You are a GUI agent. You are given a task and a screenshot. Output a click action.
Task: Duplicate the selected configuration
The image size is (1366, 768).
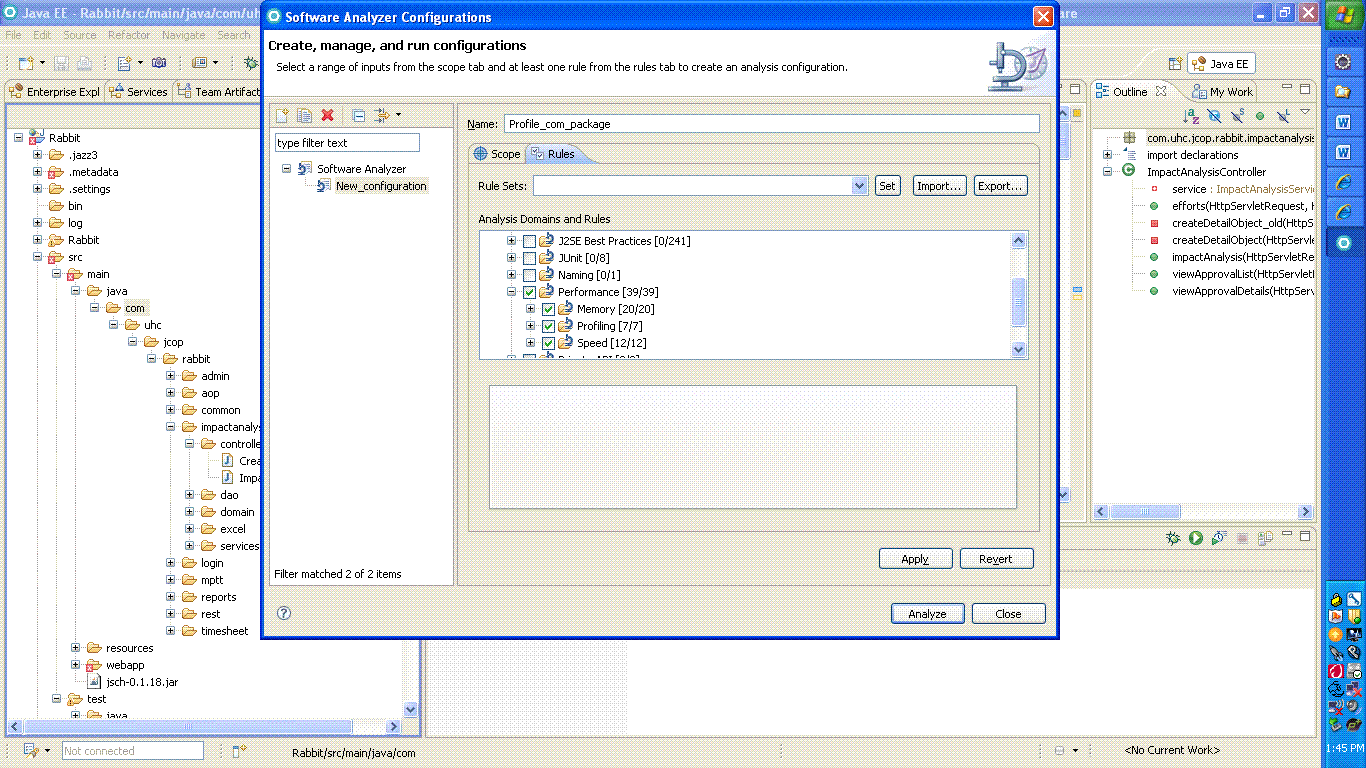tap(305, 116)
